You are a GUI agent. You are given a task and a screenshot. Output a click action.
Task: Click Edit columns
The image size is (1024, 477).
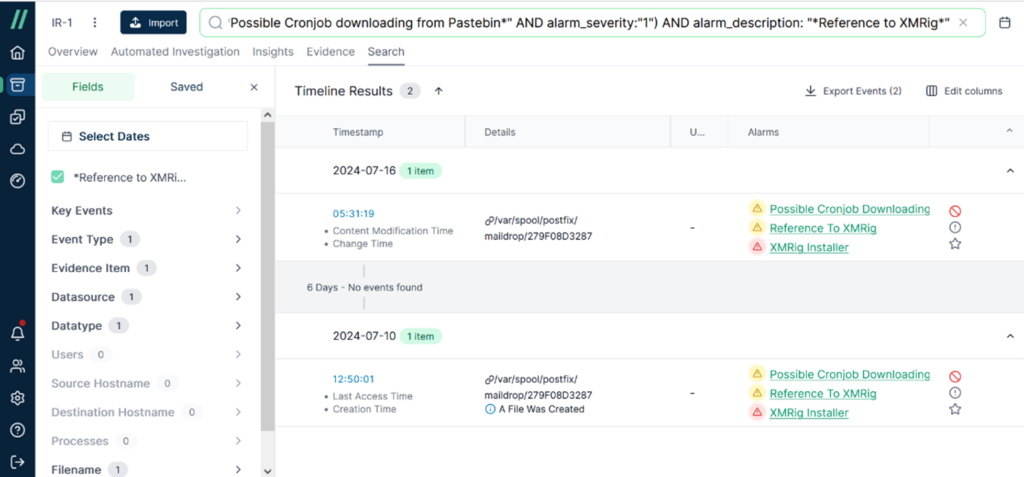tap(964, 91)
